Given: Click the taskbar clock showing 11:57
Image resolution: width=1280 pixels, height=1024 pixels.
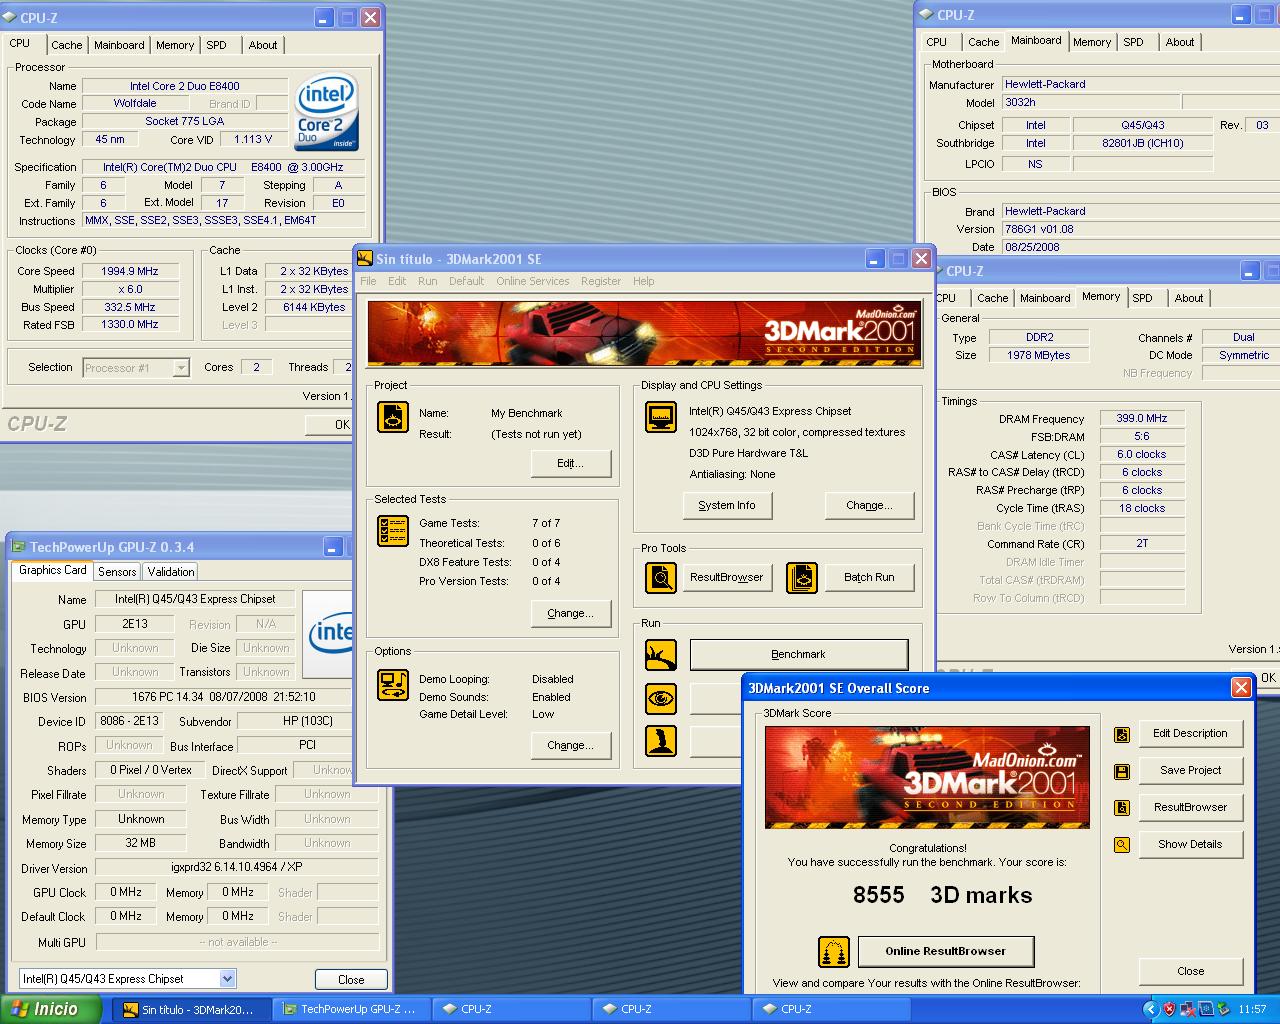Looking at the screenshot, I should point(1252,1010).
